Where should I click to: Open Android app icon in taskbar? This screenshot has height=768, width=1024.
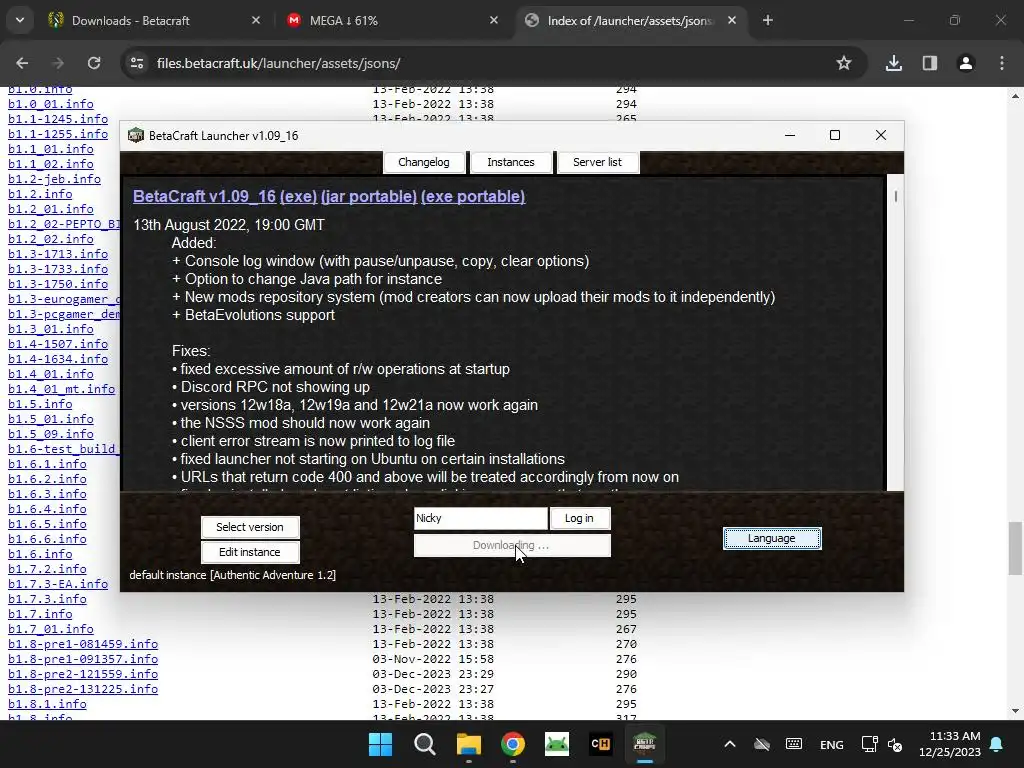click(x=556, y=744)
